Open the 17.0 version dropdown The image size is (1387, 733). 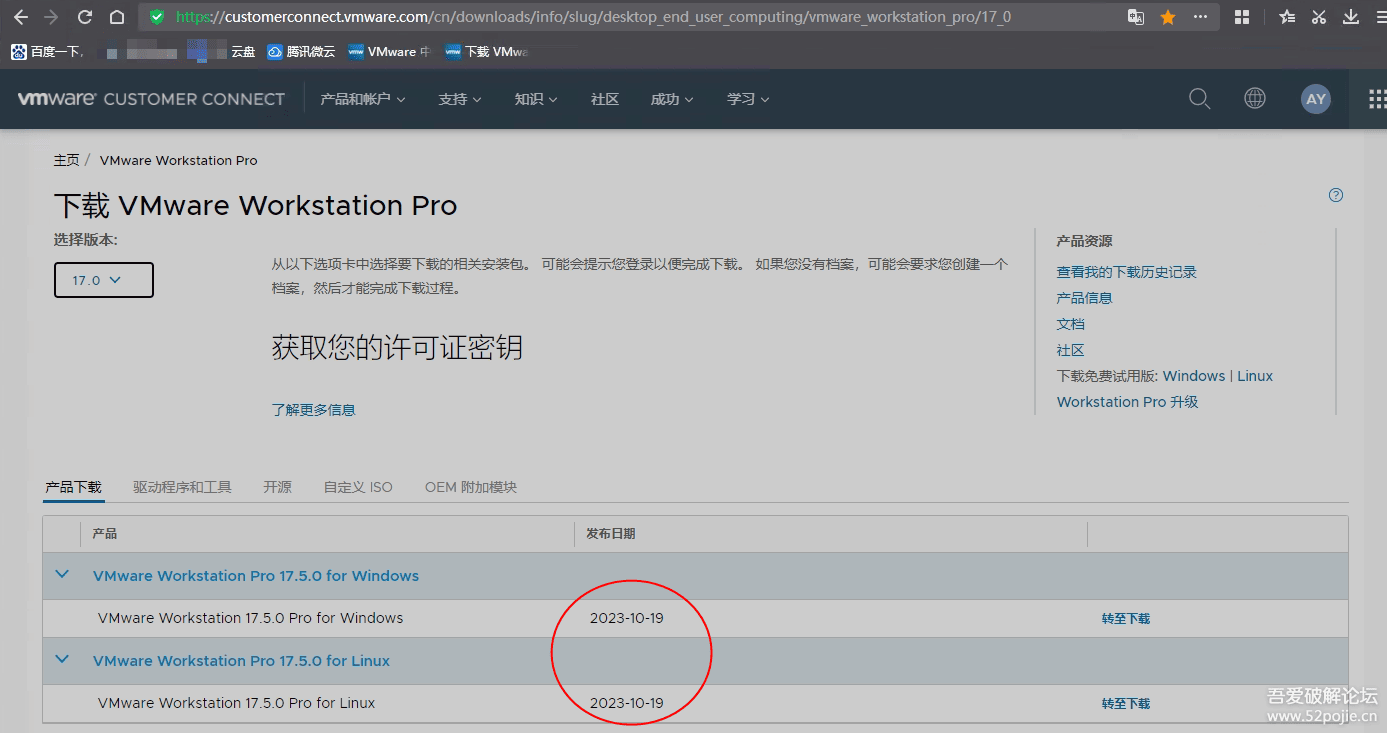104,280
